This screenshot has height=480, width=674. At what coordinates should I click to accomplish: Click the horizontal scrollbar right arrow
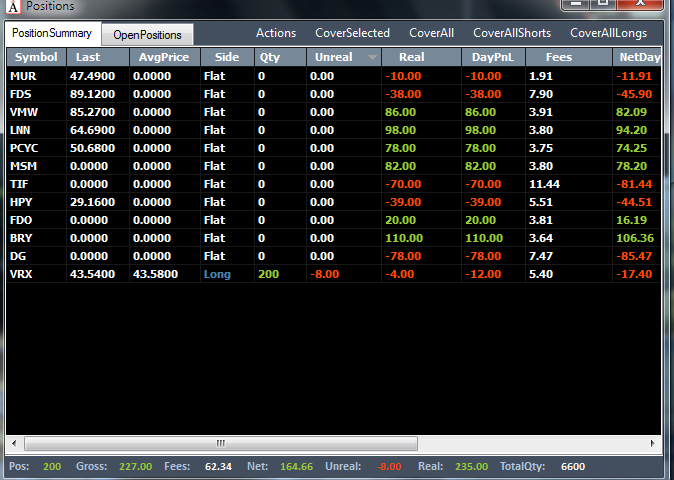point(653,443)
